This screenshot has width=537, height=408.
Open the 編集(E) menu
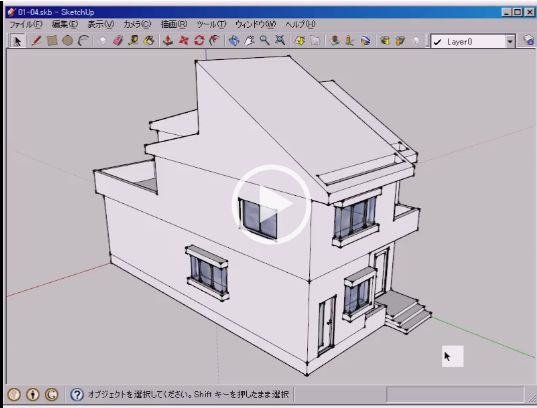tap(65, 24)
